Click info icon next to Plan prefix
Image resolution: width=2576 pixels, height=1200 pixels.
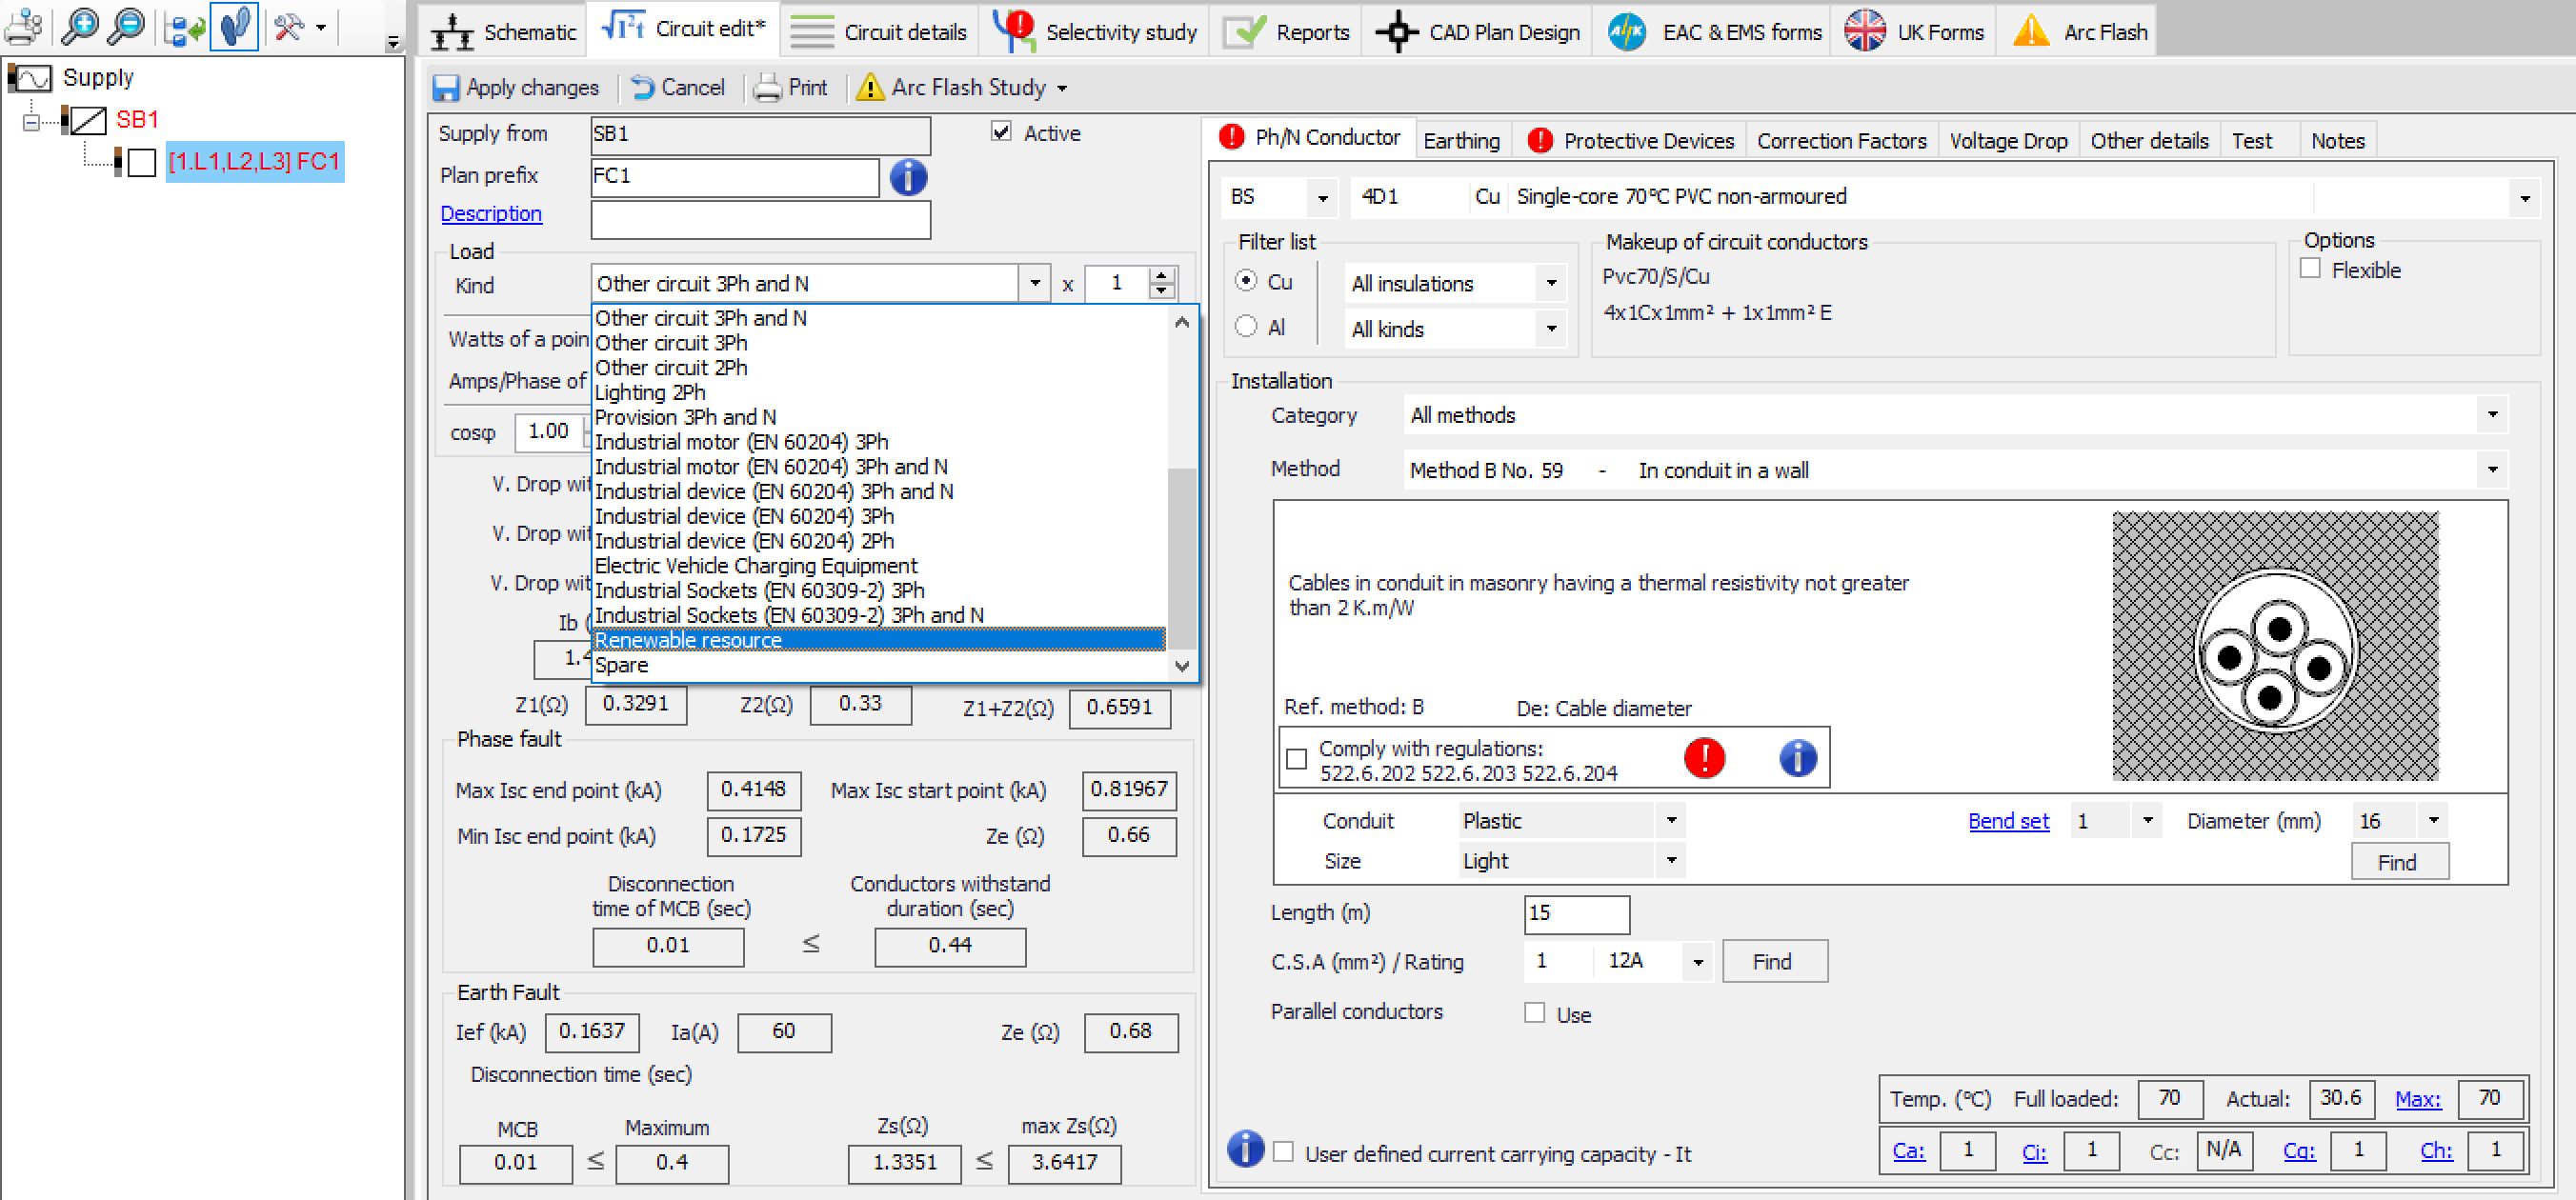tap(907, 177)
